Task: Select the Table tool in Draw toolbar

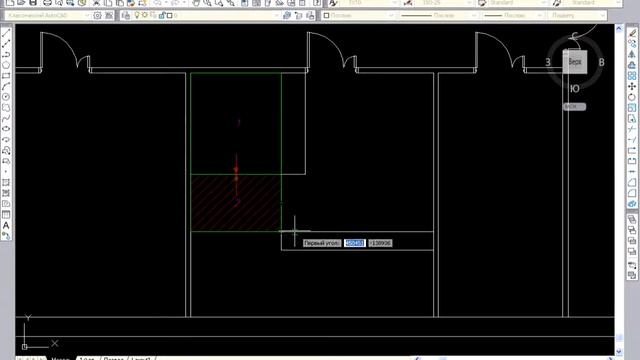Action: pos(6,214)
